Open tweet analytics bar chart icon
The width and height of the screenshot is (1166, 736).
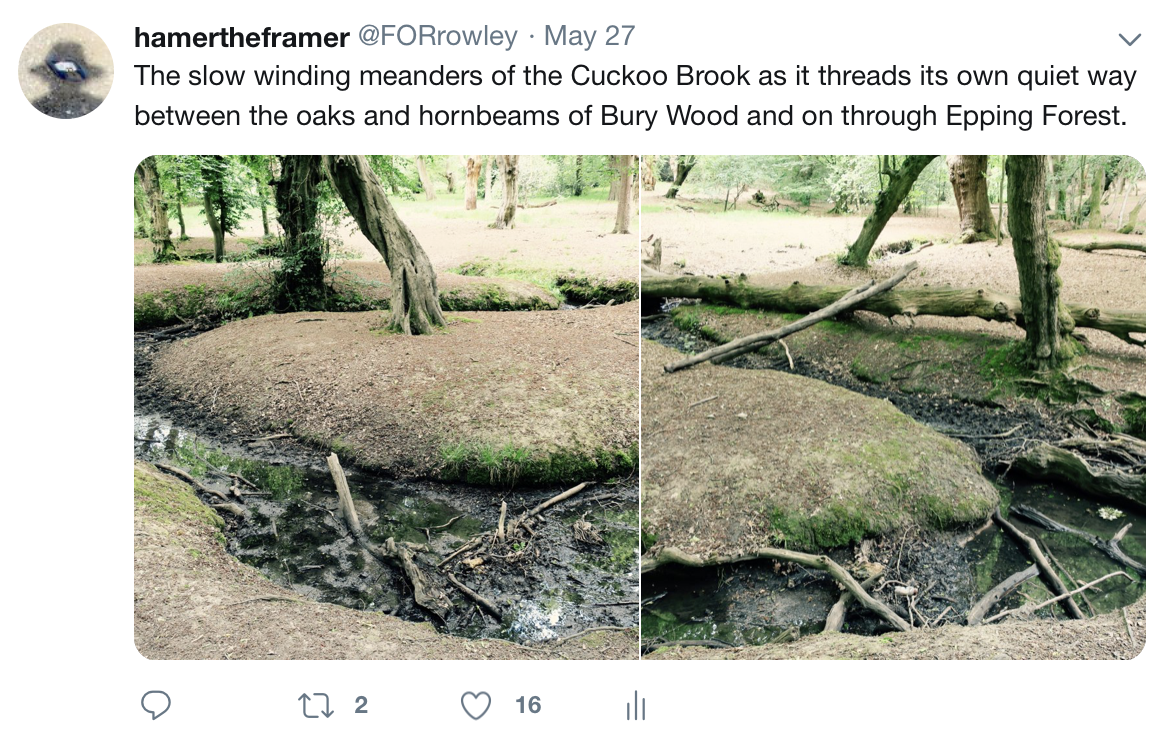636,706
